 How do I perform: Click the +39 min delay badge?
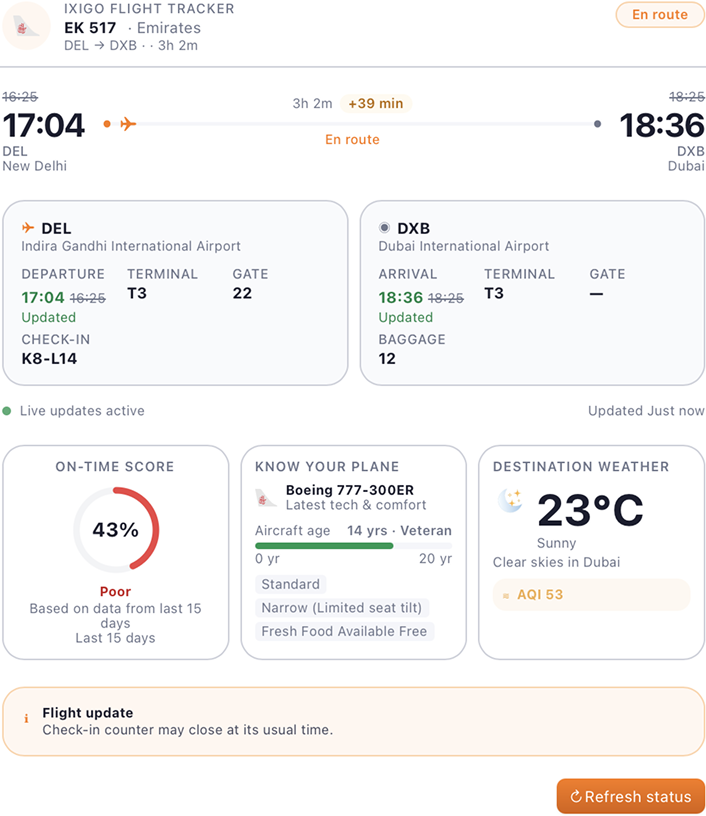pyautogui.click(x=375, y=104)
